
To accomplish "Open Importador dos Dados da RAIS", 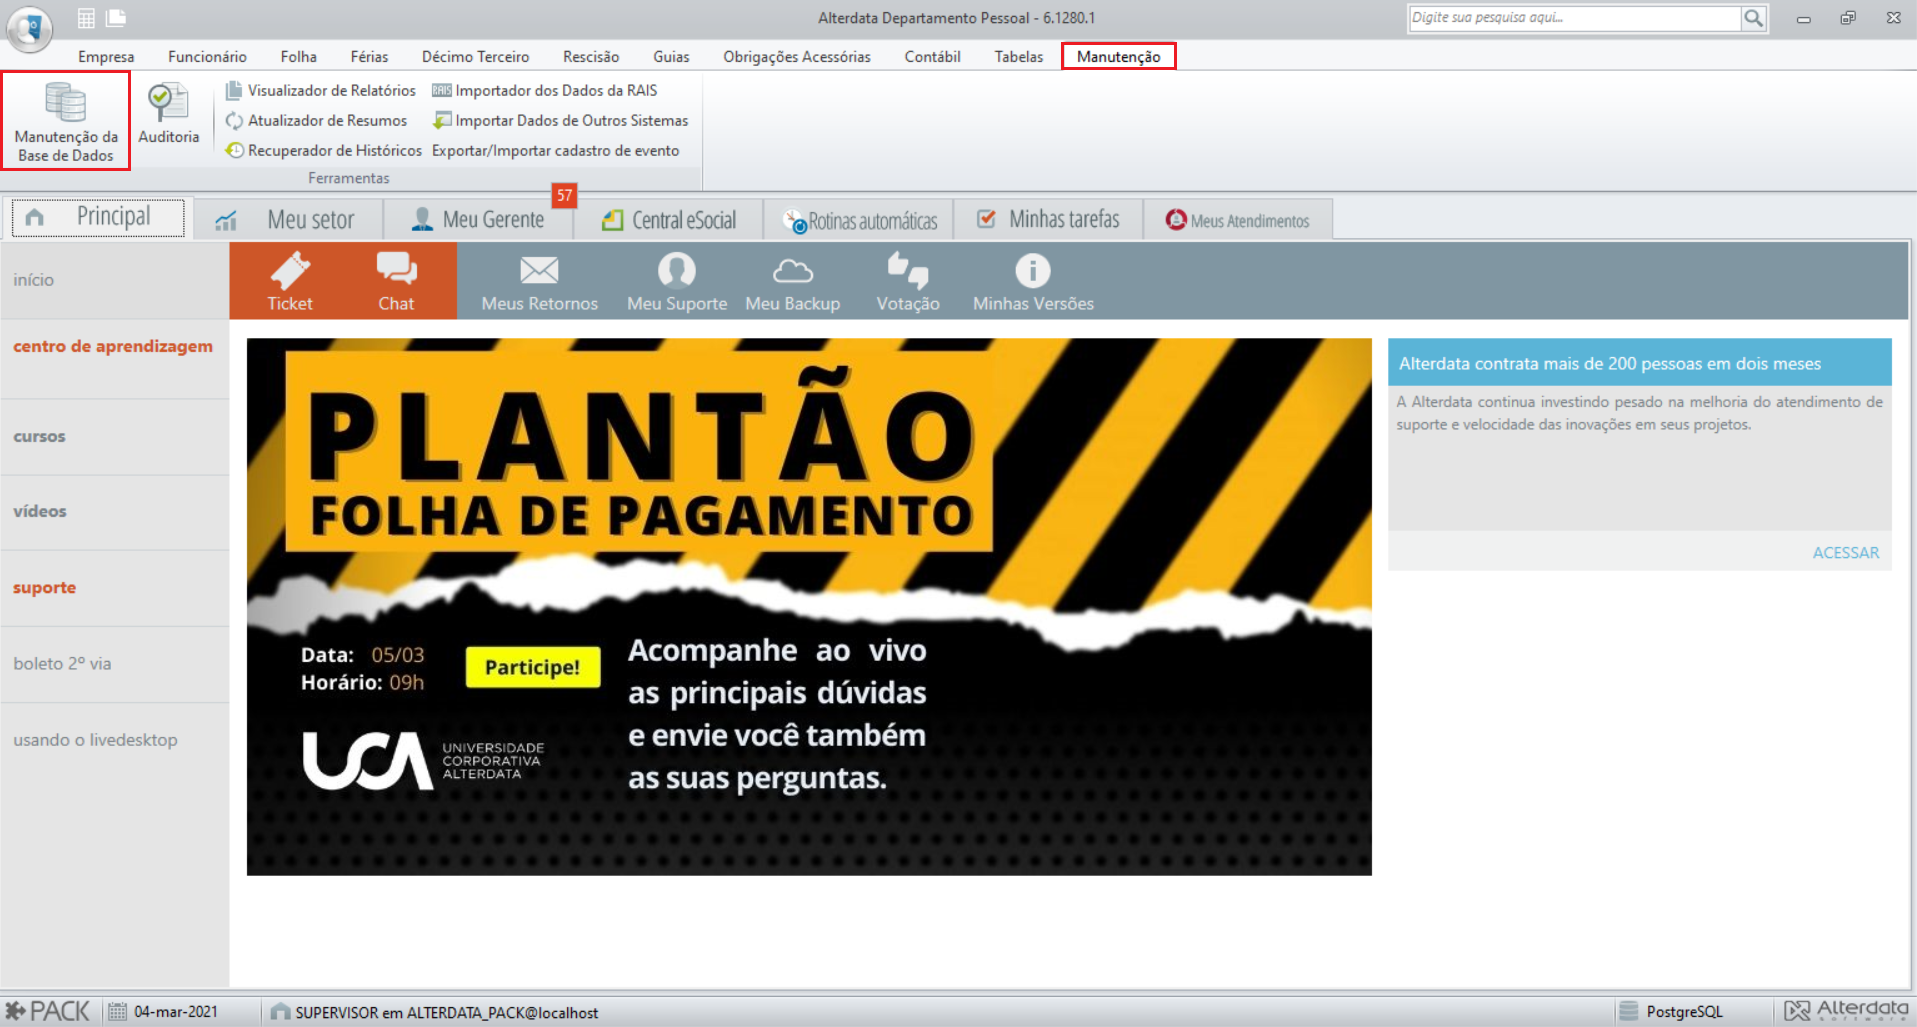I will coord(545,90).
